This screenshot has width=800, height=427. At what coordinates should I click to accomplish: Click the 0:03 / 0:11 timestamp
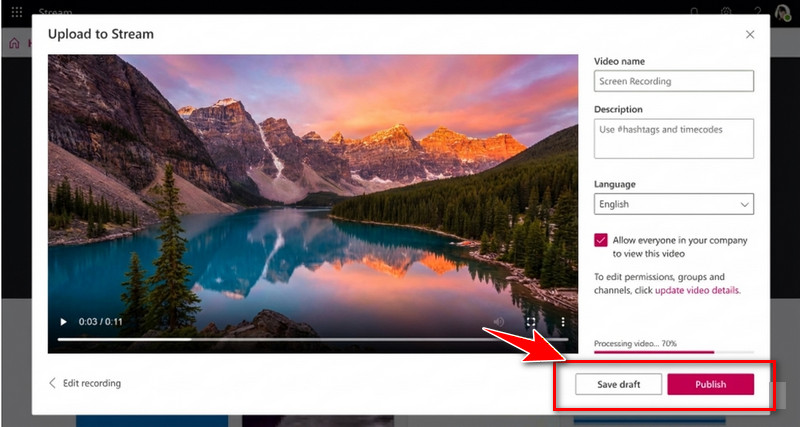point(101,322)
